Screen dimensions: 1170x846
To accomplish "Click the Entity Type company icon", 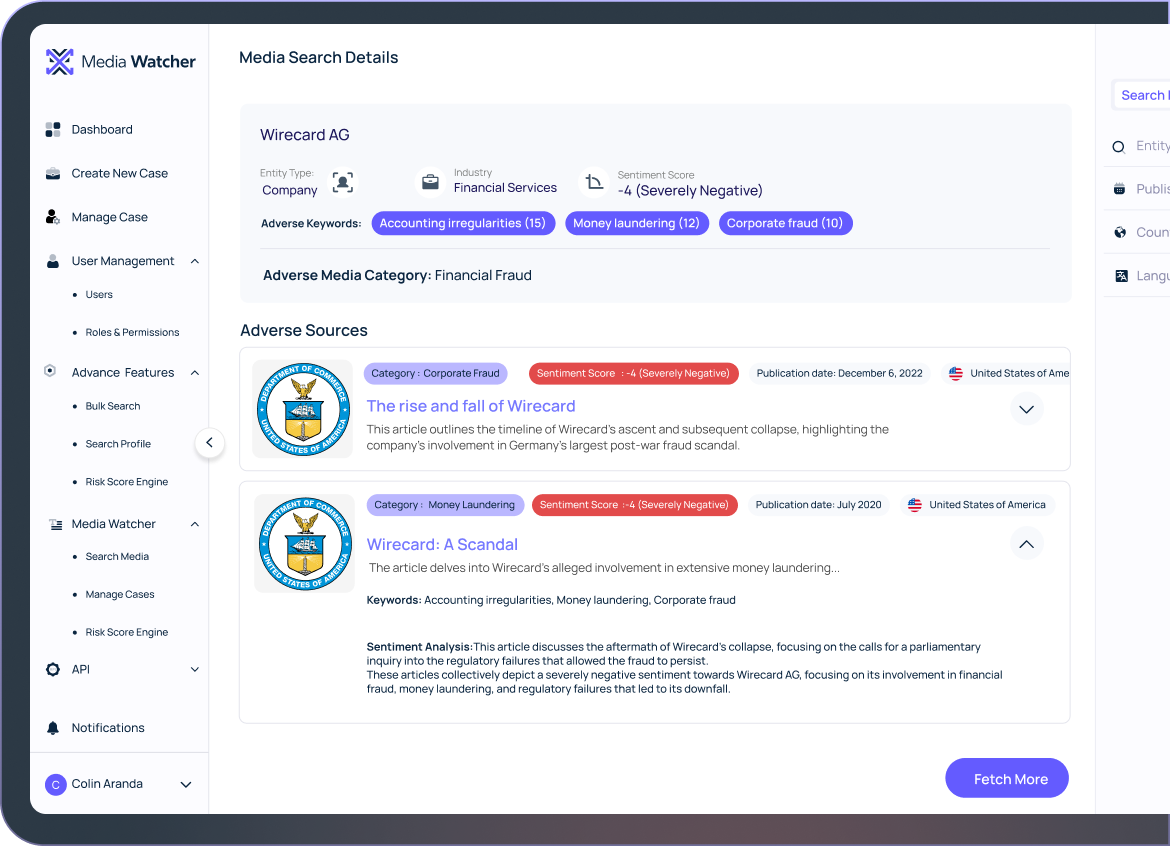I will point(342,182).
